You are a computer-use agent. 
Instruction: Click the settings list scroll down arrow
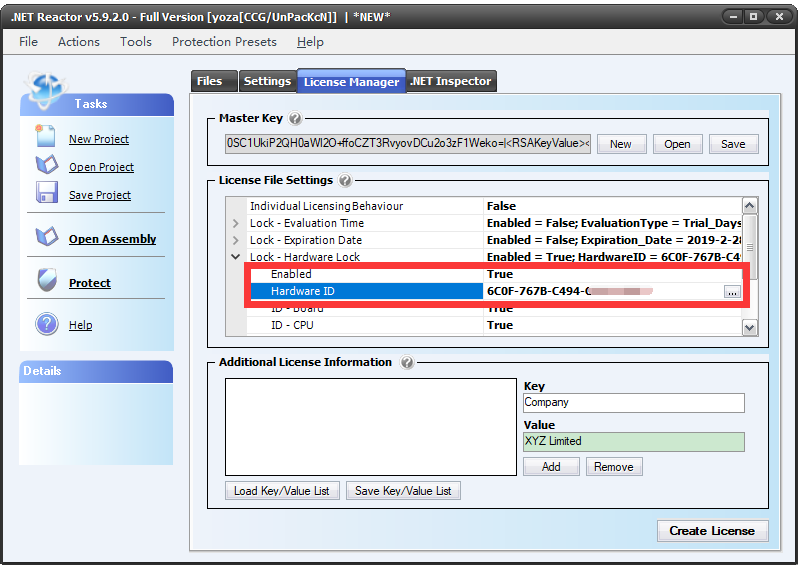[749, 328]
